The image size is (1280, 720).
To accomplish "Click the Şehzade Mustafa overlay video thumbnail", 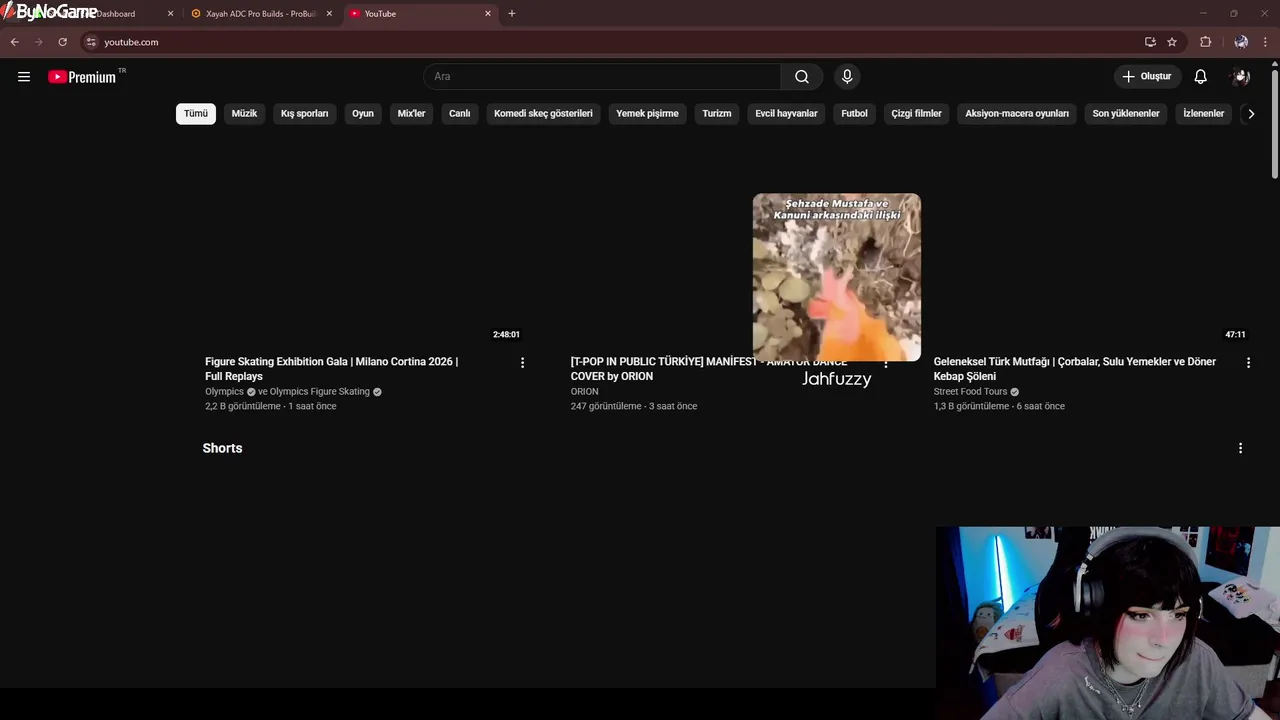I will pyautogui.click(x=837, y=277).
